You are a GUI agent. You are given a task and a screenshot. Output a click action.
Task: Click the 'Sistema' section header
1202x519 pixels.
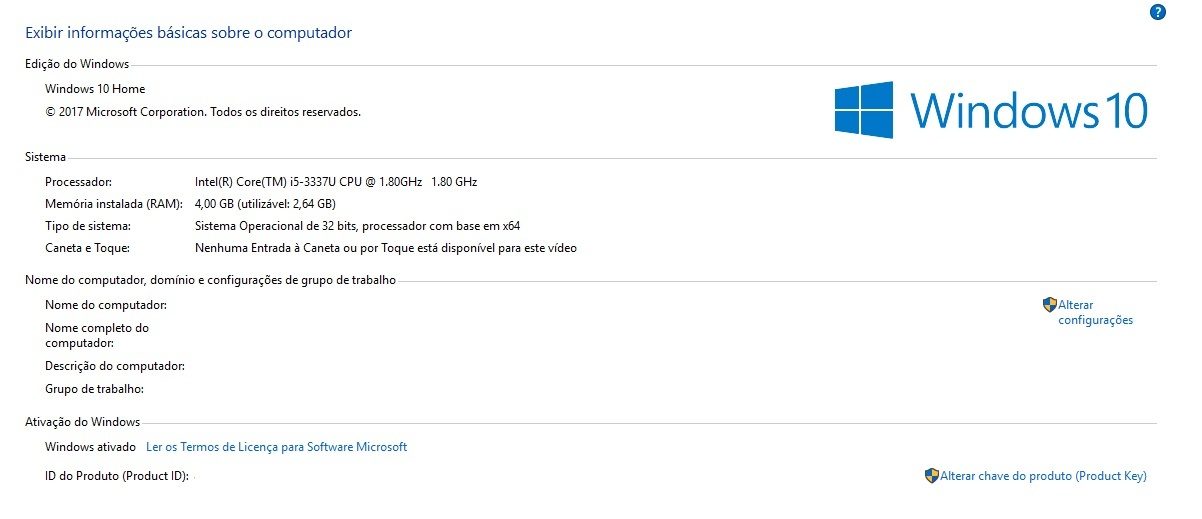coord(45,157)
